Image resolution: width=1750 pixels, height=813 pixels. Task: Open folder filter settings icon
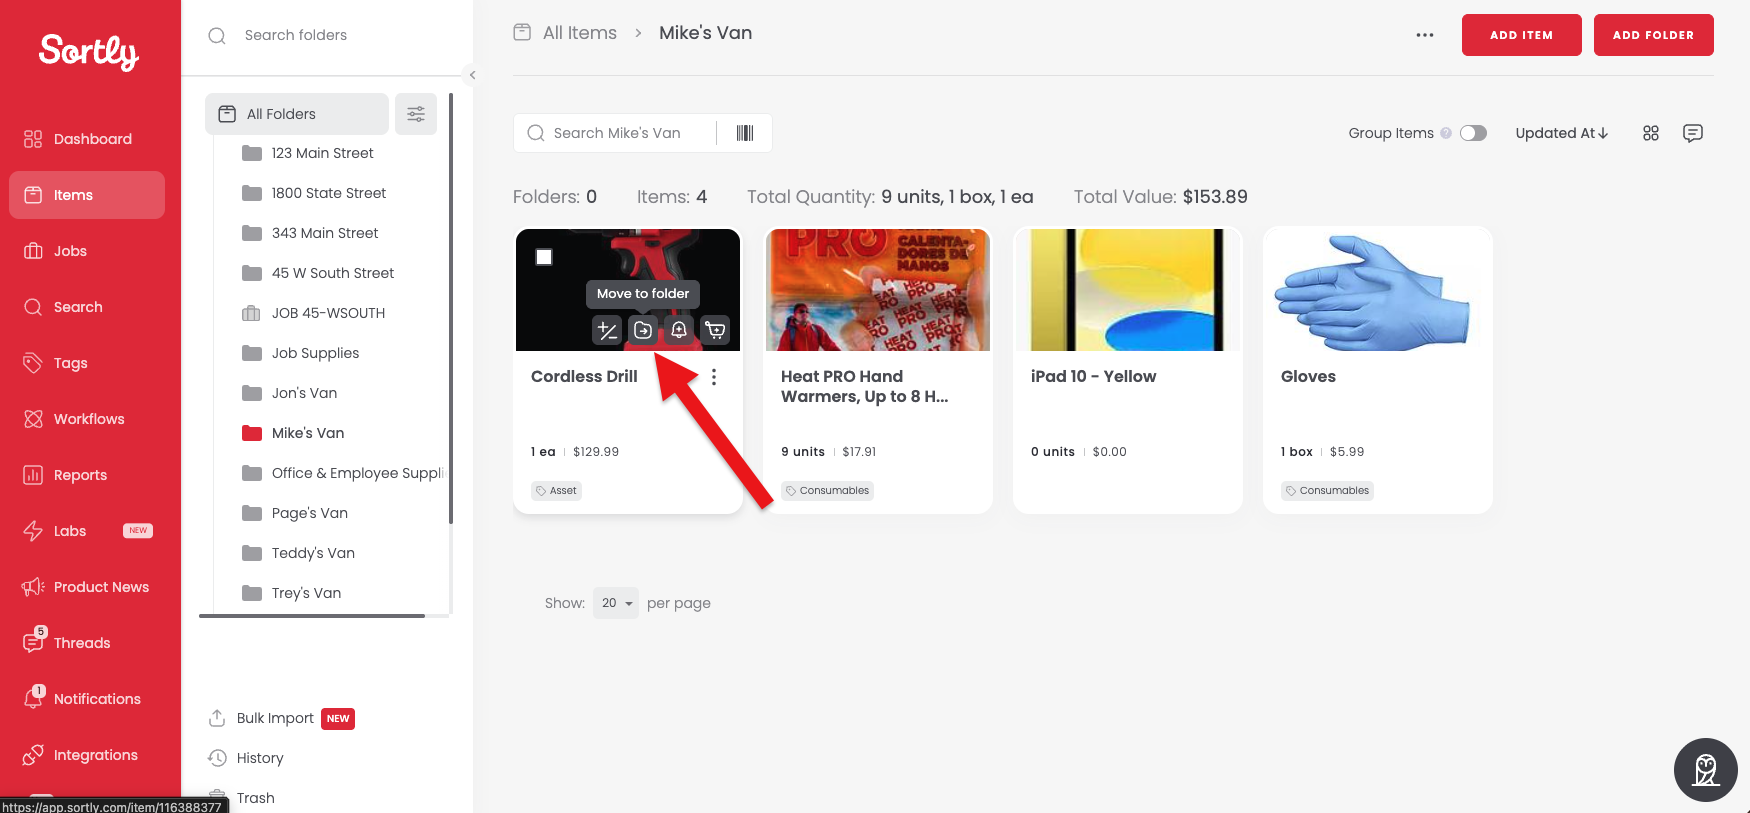pyautogui.click(x=416, y=114)
